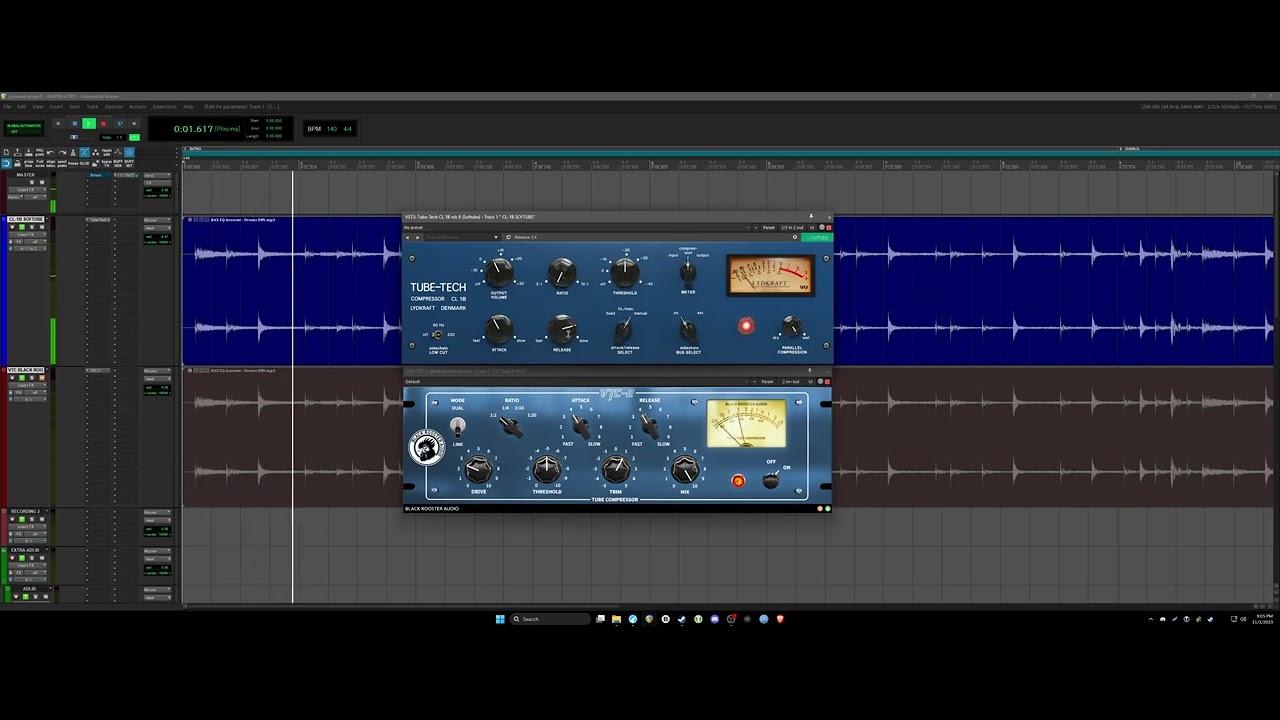Image resolution: width=1280 pixels, height=720 pixels.
Task: Flip the sidechain Bus Select switch
Action: (688, 329)
